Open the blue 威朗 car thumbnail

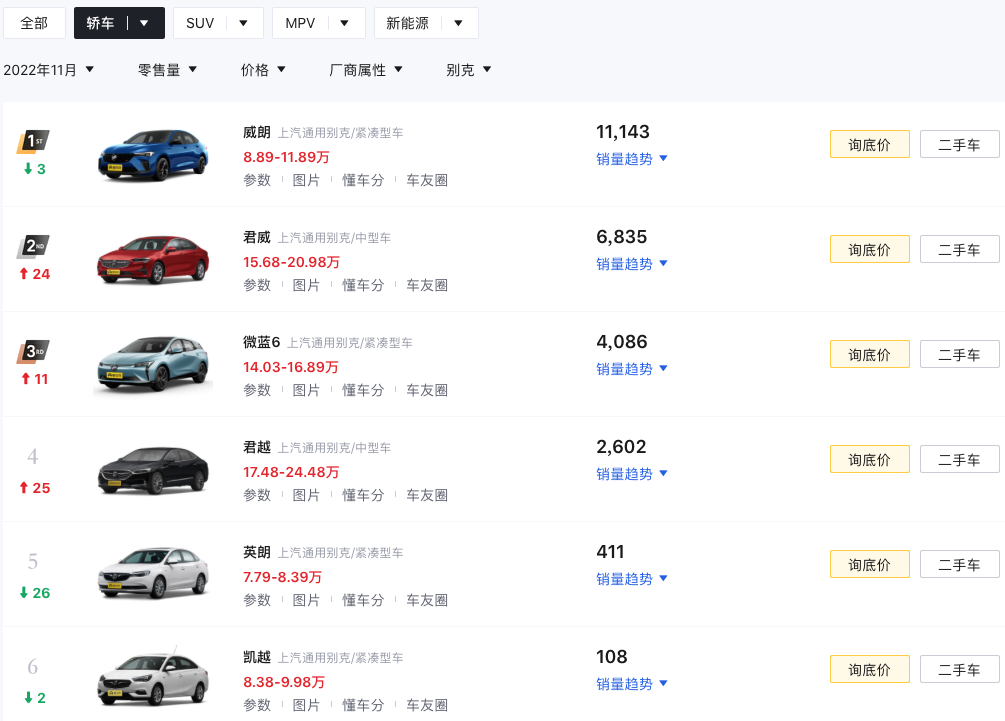[x=152, y=155]
